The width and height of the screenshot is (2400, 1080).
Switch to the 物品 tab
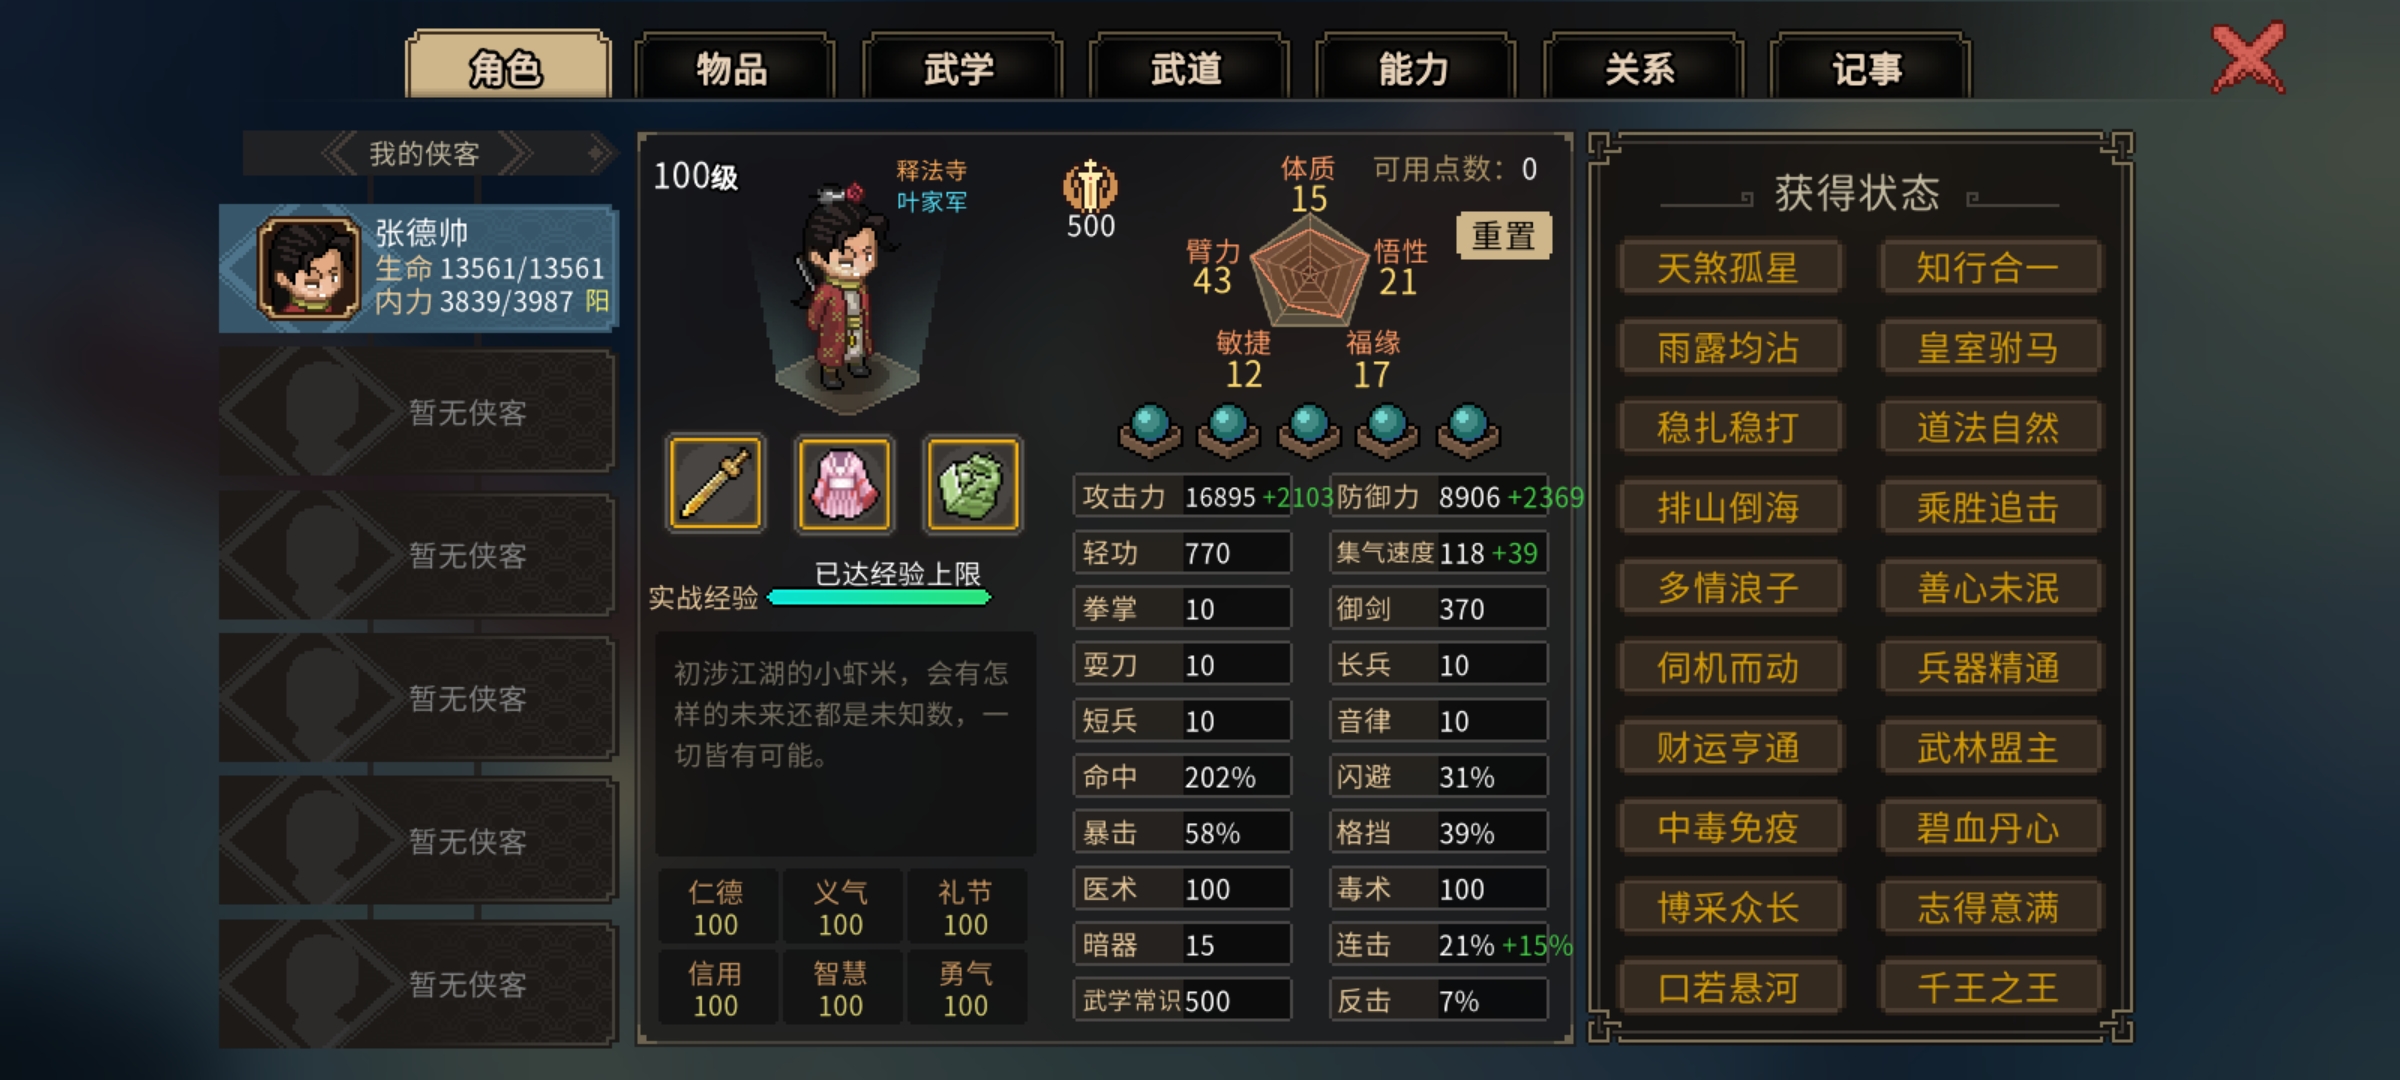pos(733,68)
